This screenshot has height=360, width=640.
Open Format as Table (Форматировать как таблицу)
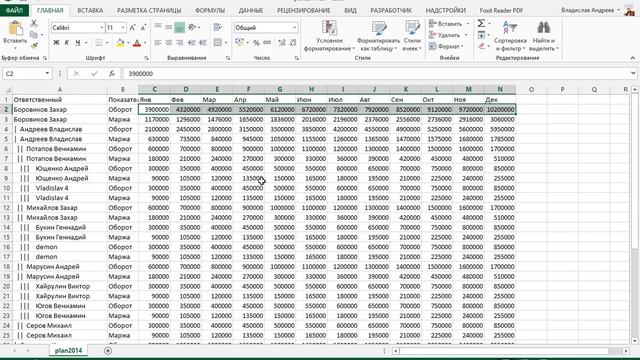click(x=378, y=36)
